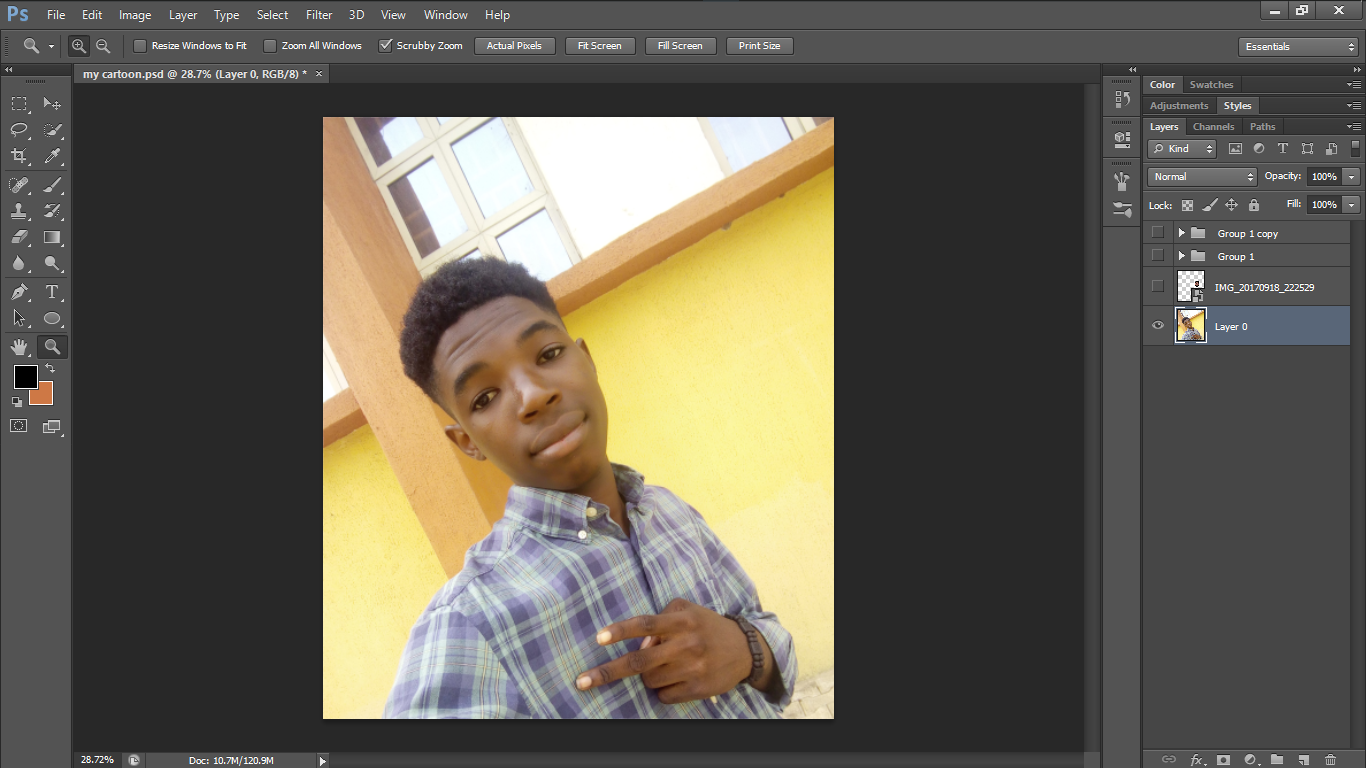Expand the Group 1 copy folder
Image resolution: width=1366 pixels, height=768 pixels.
(1181, 233)
